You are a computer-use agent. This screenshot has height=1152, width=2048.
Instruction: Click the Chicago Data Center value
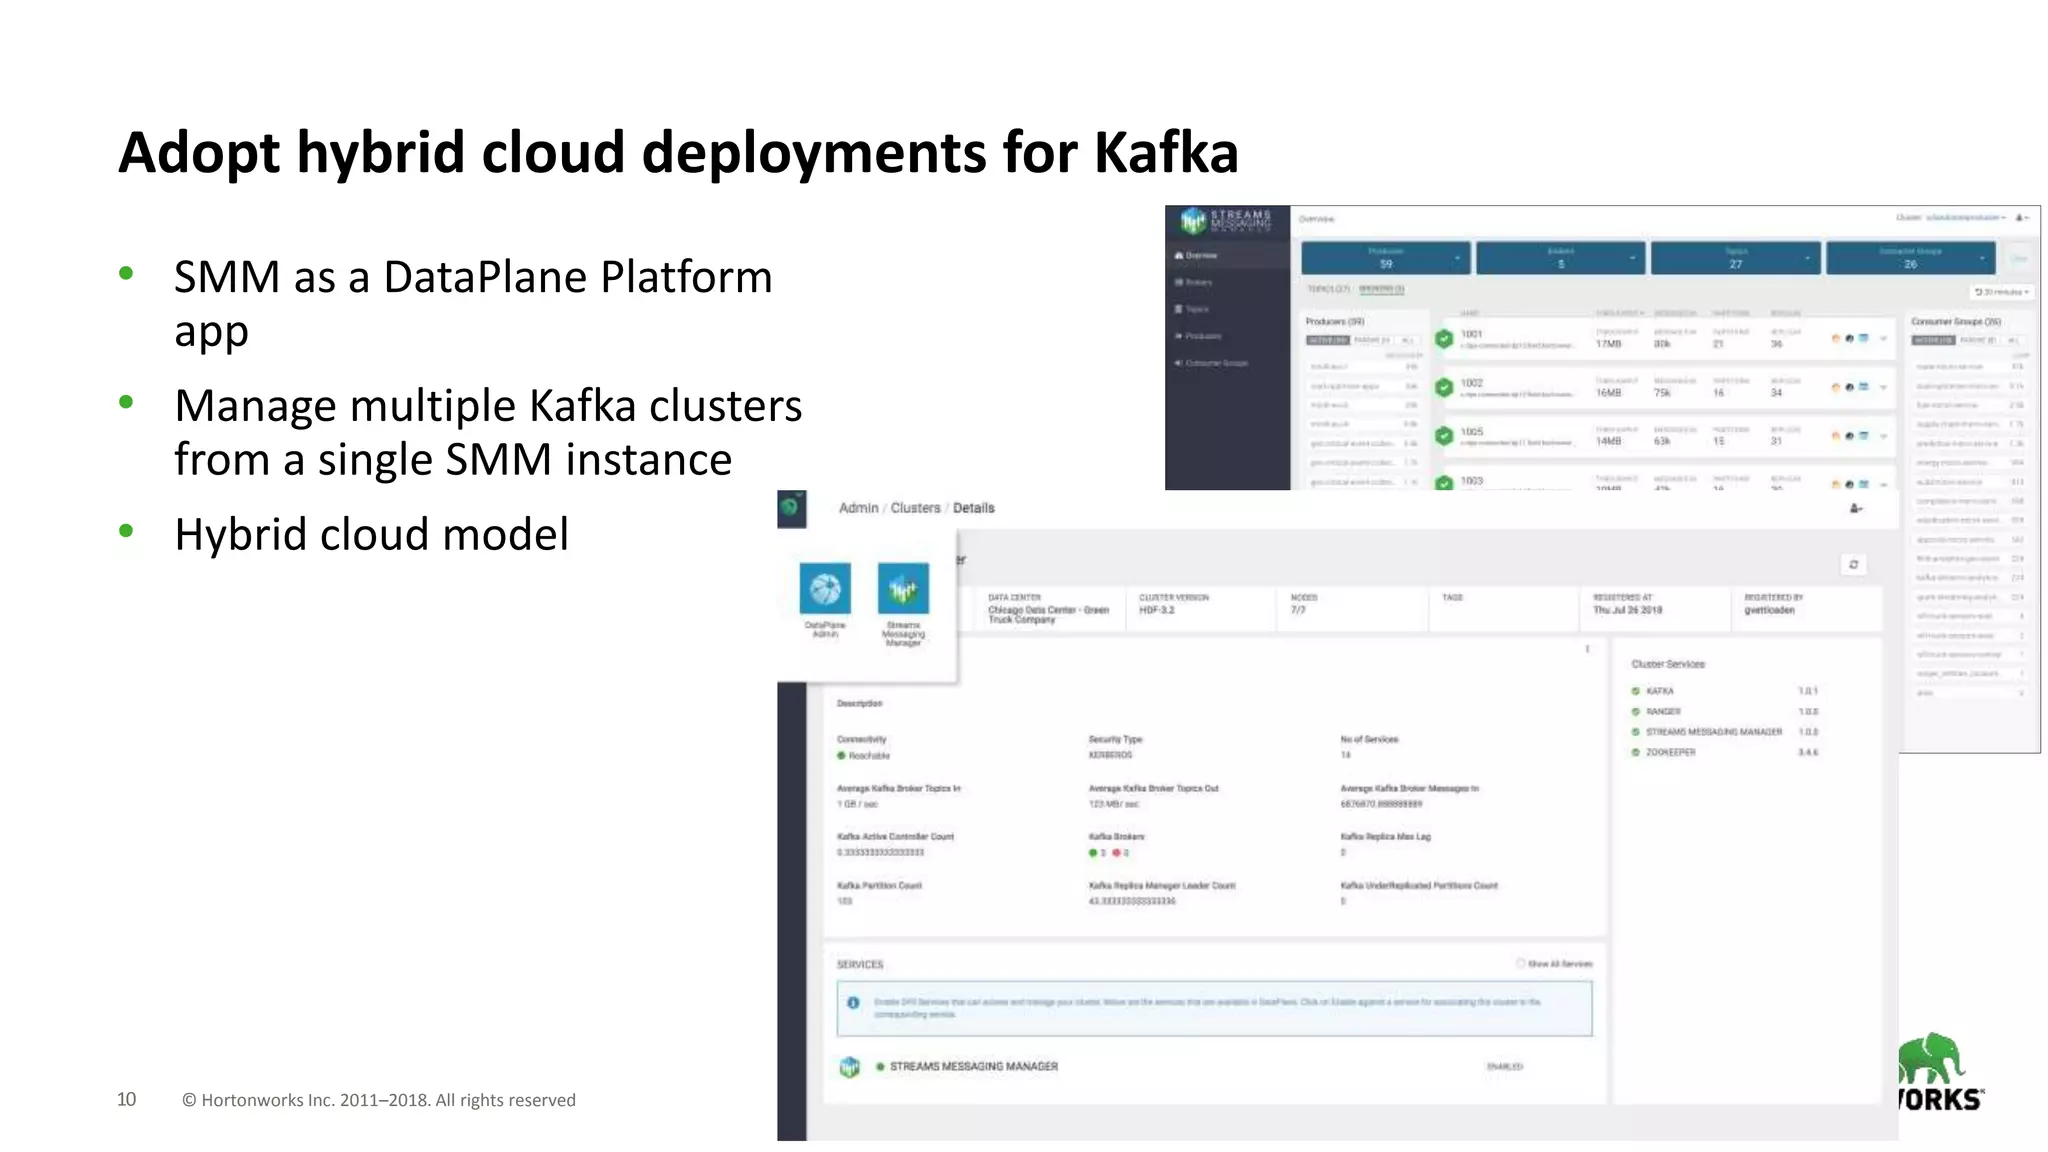pyautogui.click(x=1048, y=615)
